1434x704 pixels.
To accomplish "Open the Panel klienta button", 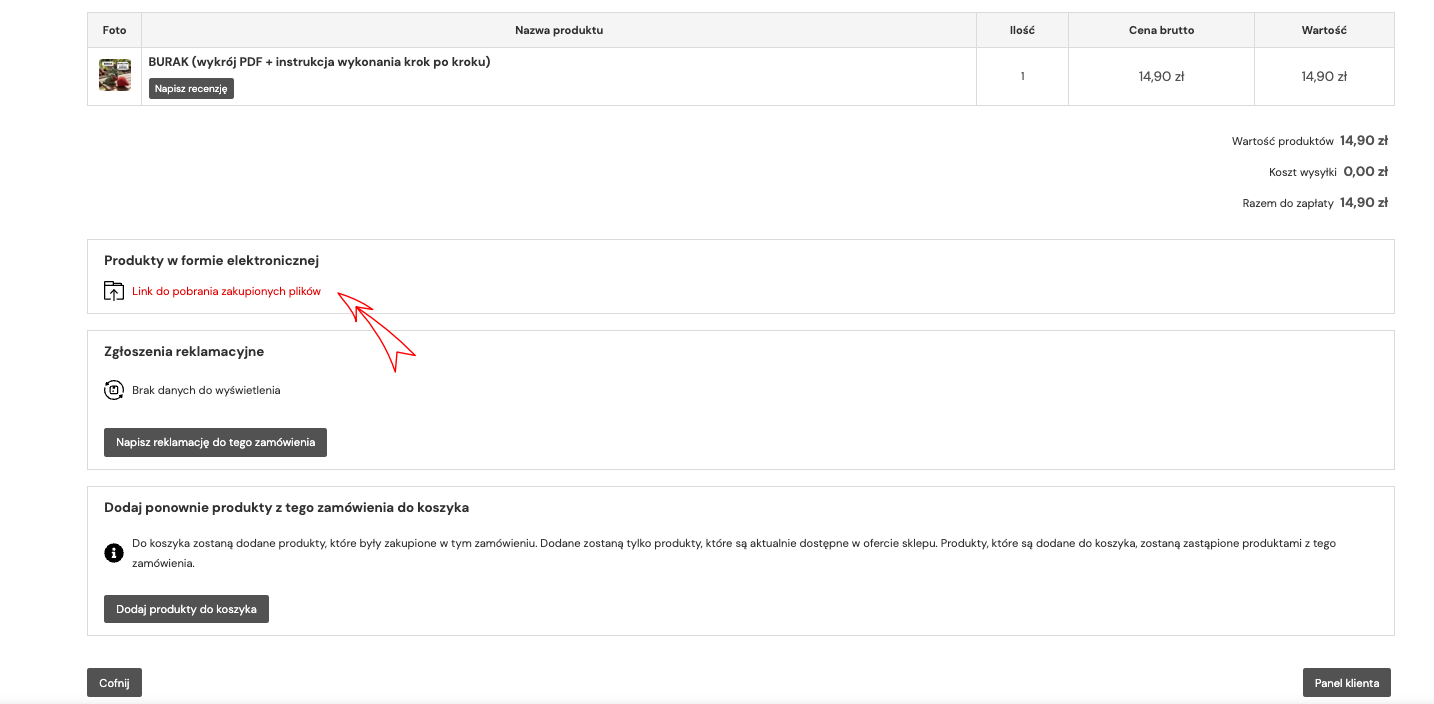I will pos(1346,683).
